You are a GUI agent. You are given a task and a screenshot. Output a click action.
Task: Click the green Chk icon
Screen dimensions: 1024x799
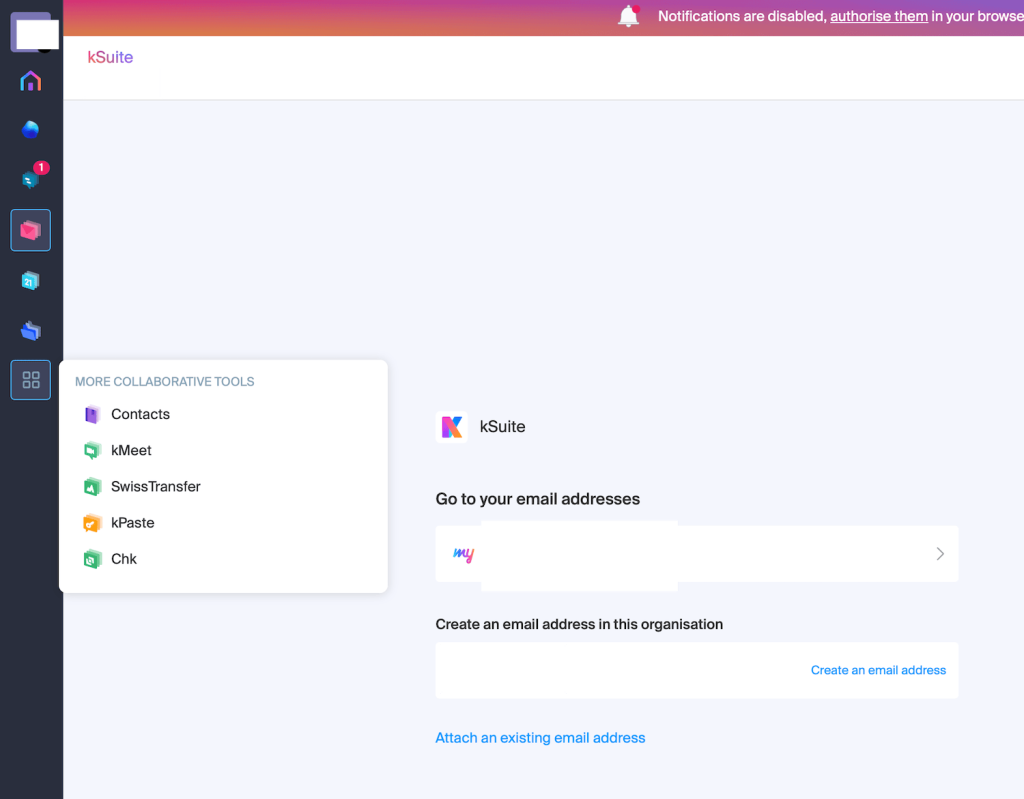coord(92,559)
